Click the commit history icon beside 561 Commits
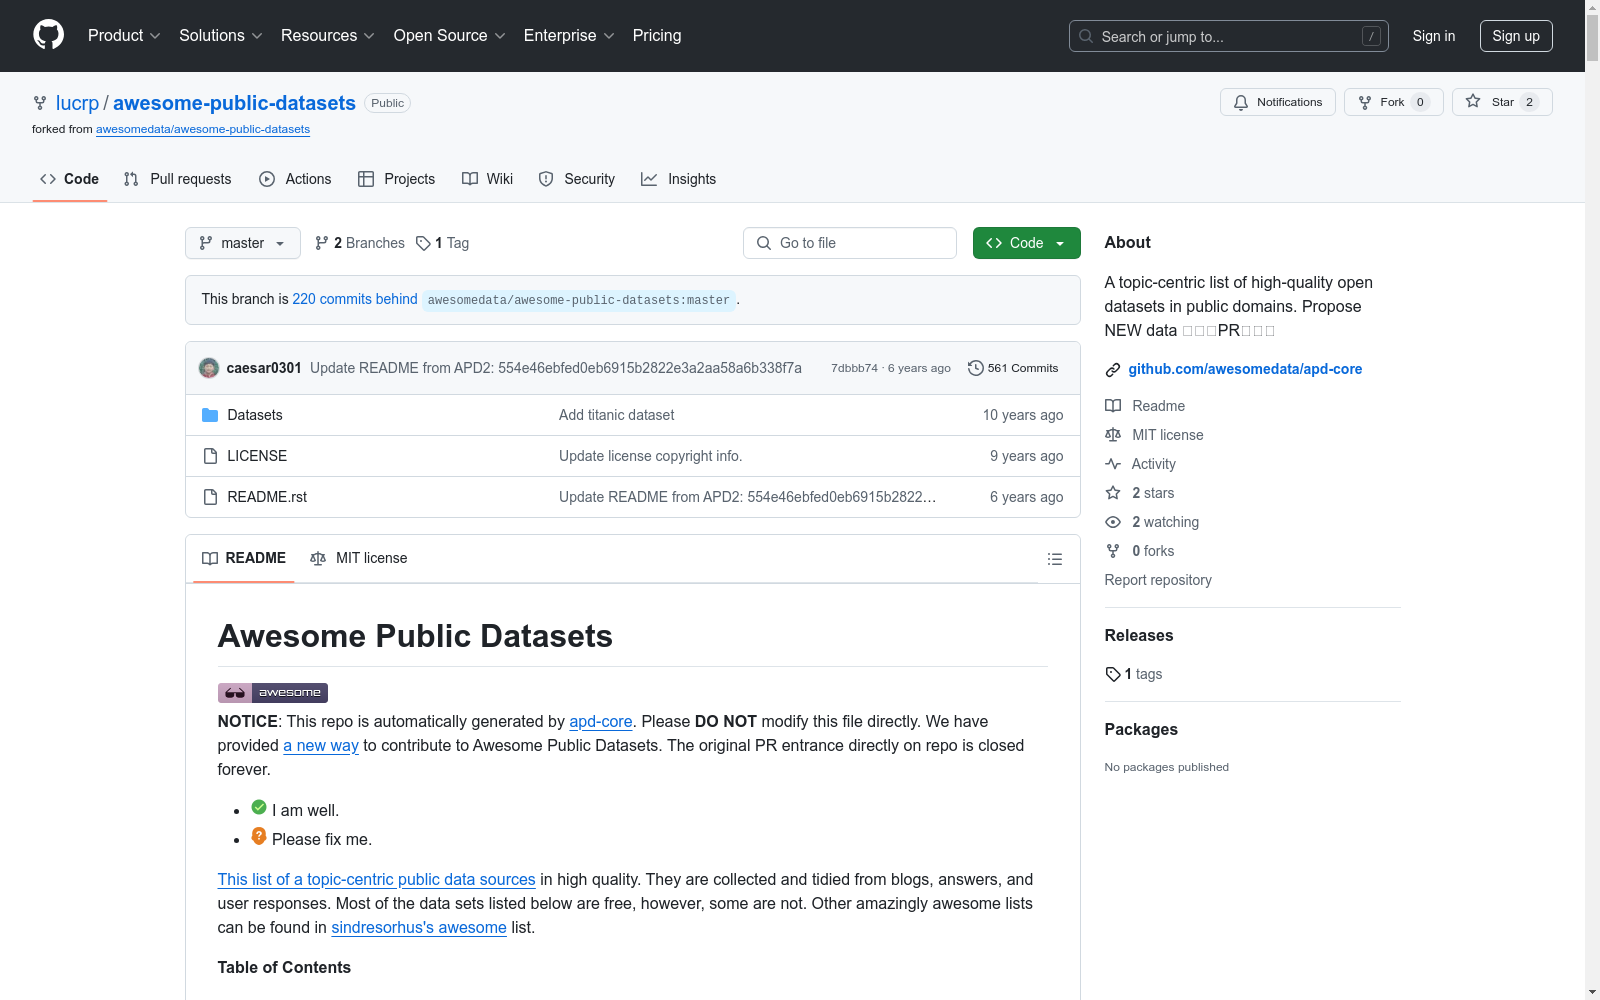The height and width of the screenshot is (1000, 1600). [x=976, y=368]
